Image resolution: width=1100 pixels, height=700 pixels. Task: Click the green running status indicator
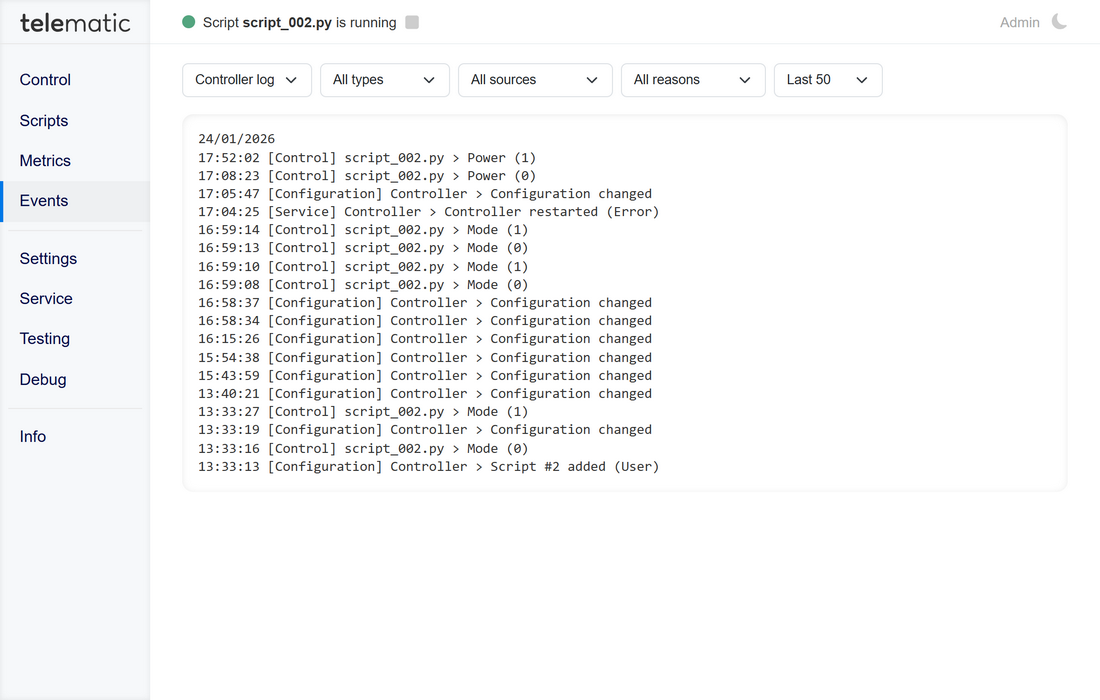[x=189, y=22]
